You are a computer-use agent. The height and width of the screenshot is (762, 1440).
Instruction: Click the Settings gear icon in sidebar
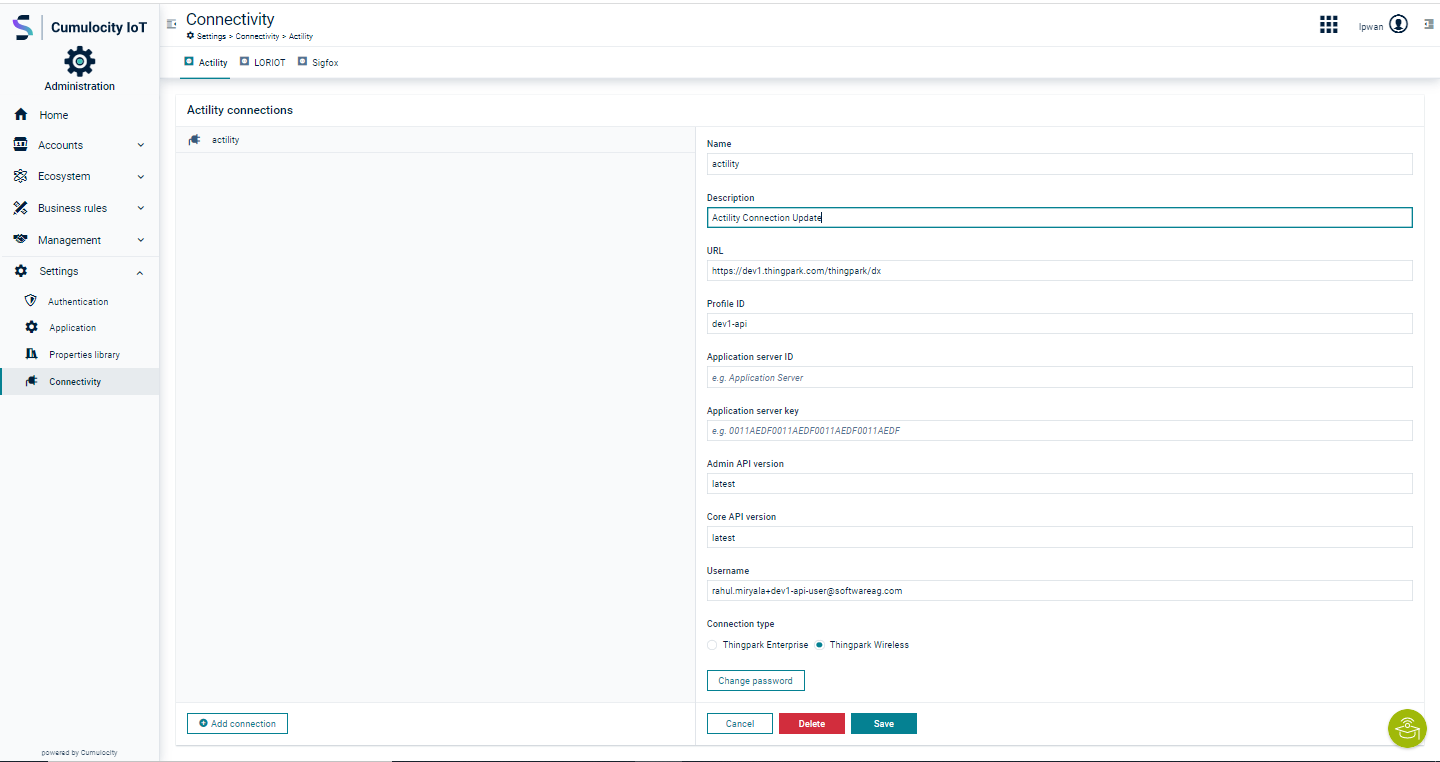click(21, 271)
